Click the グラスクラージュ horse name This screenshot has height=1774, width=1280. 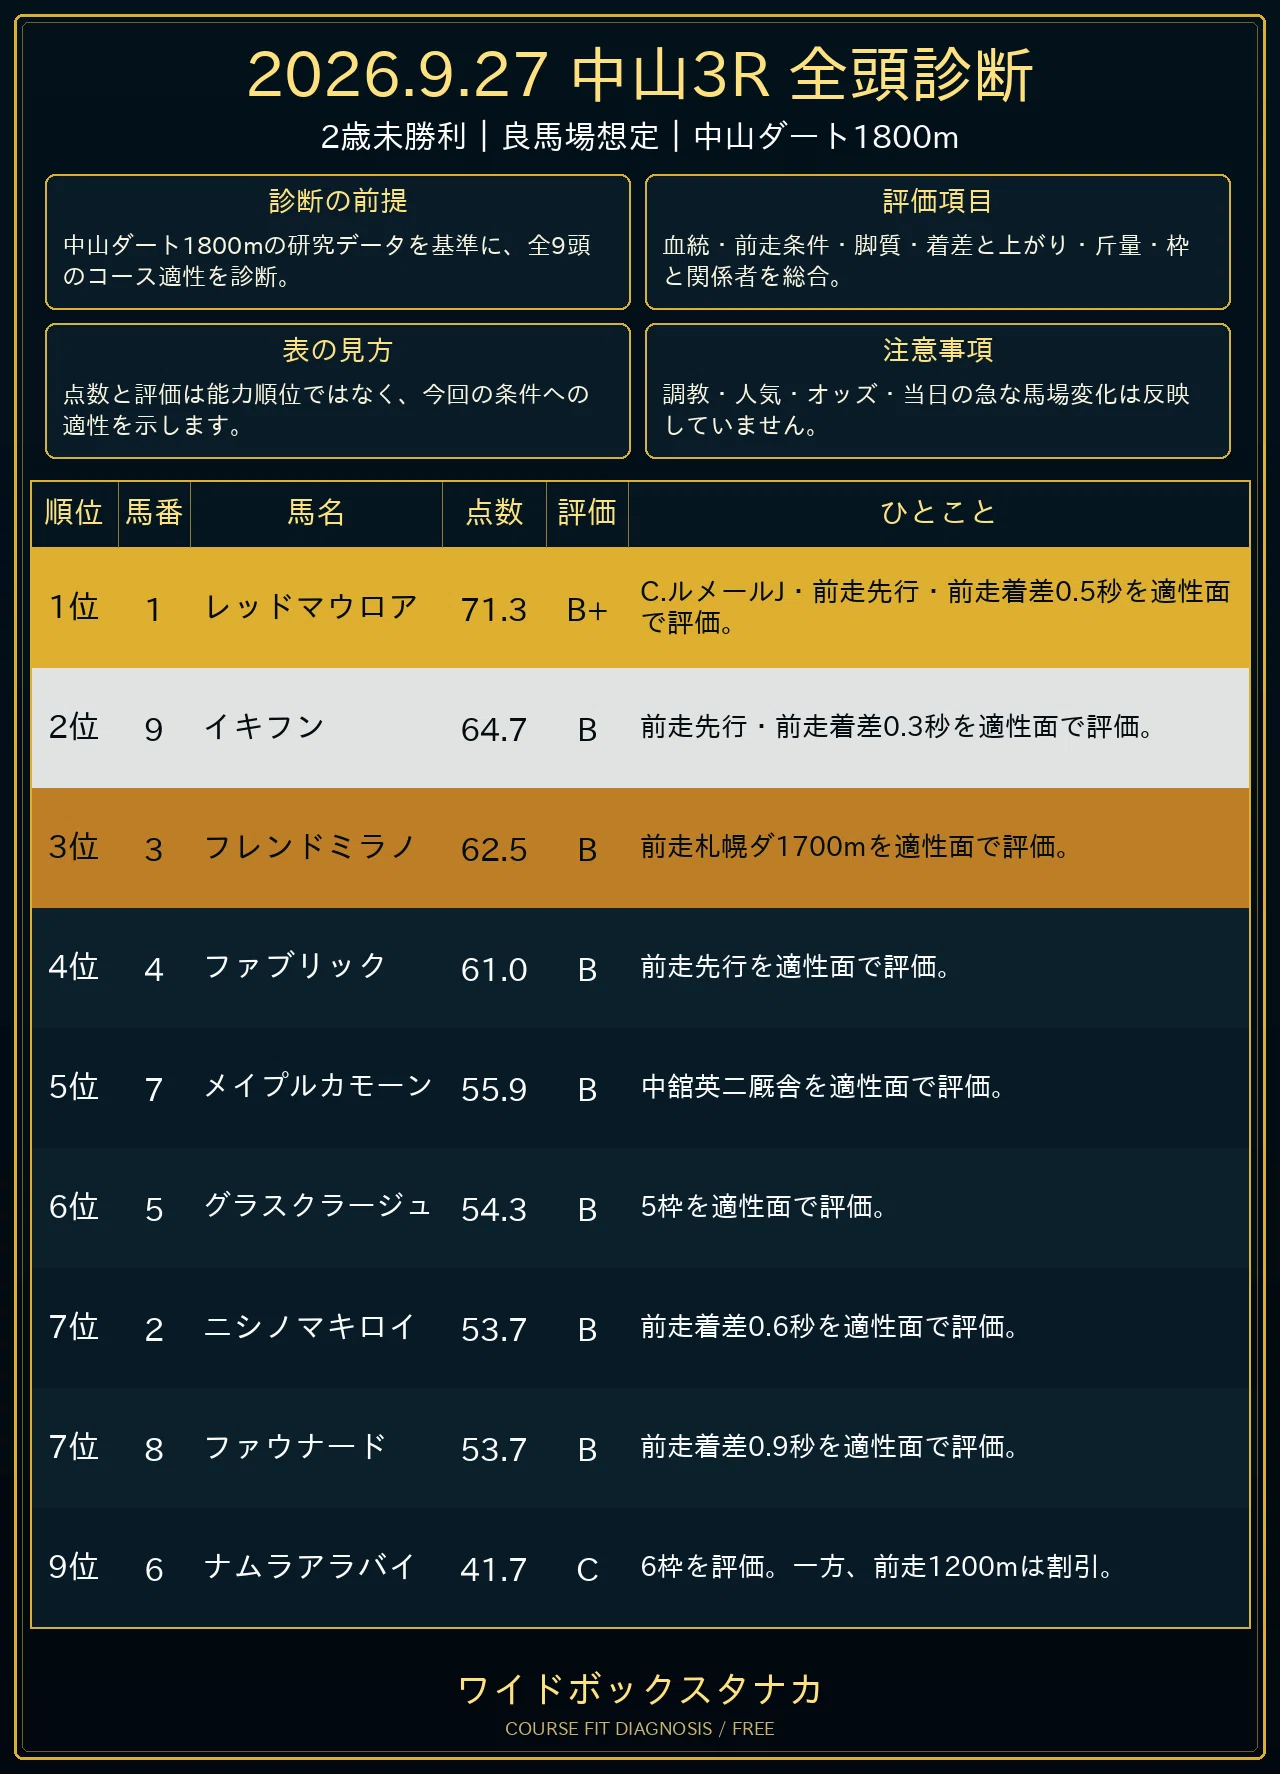(x=318, y=1207)
